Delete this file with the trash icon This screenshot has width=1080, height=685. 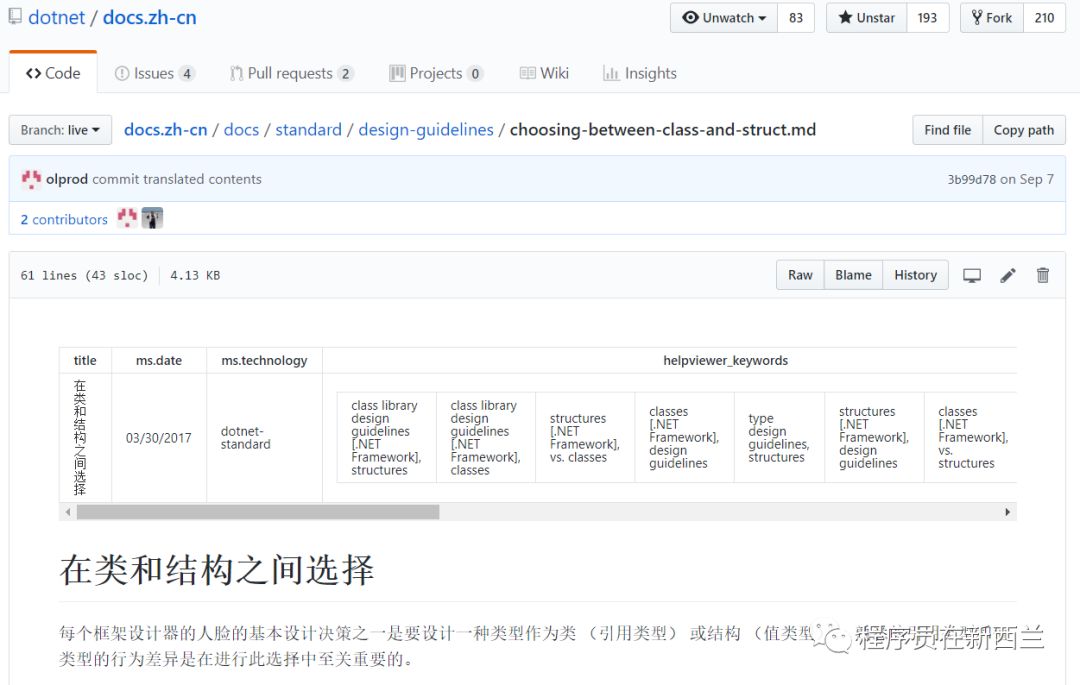pos(1043,275)
